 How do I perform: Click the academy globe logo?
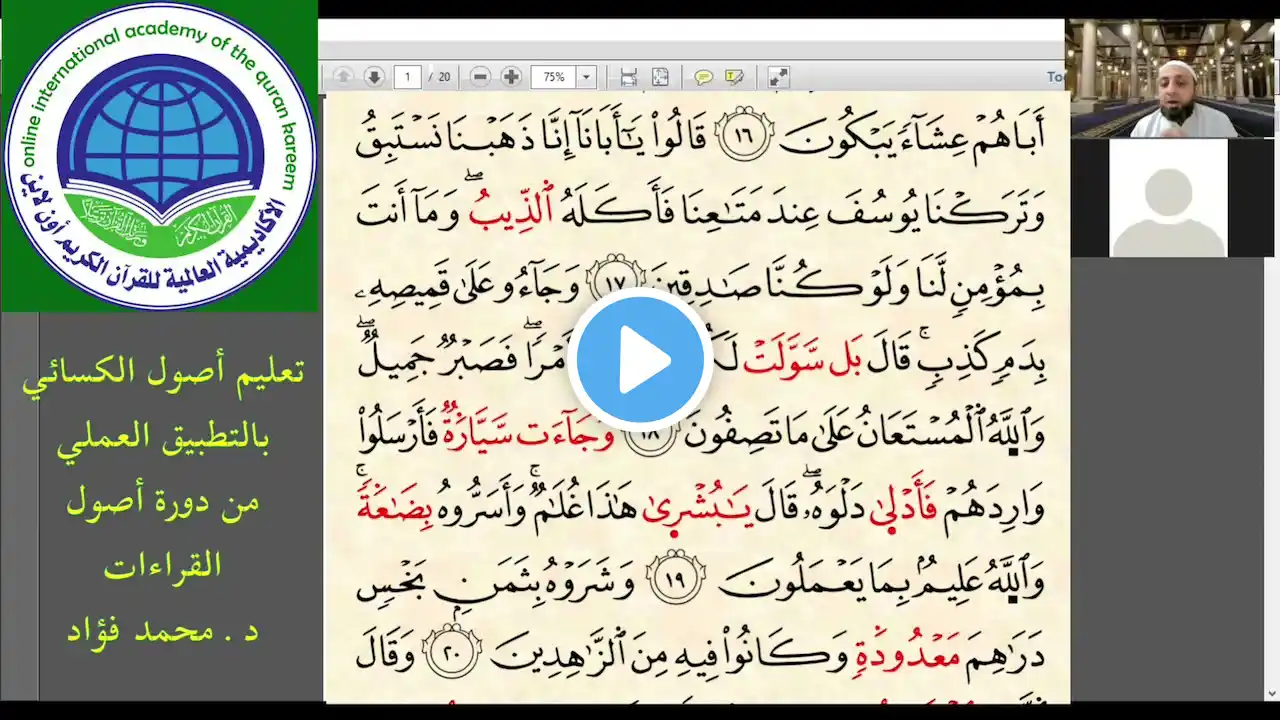coord(160,155)
